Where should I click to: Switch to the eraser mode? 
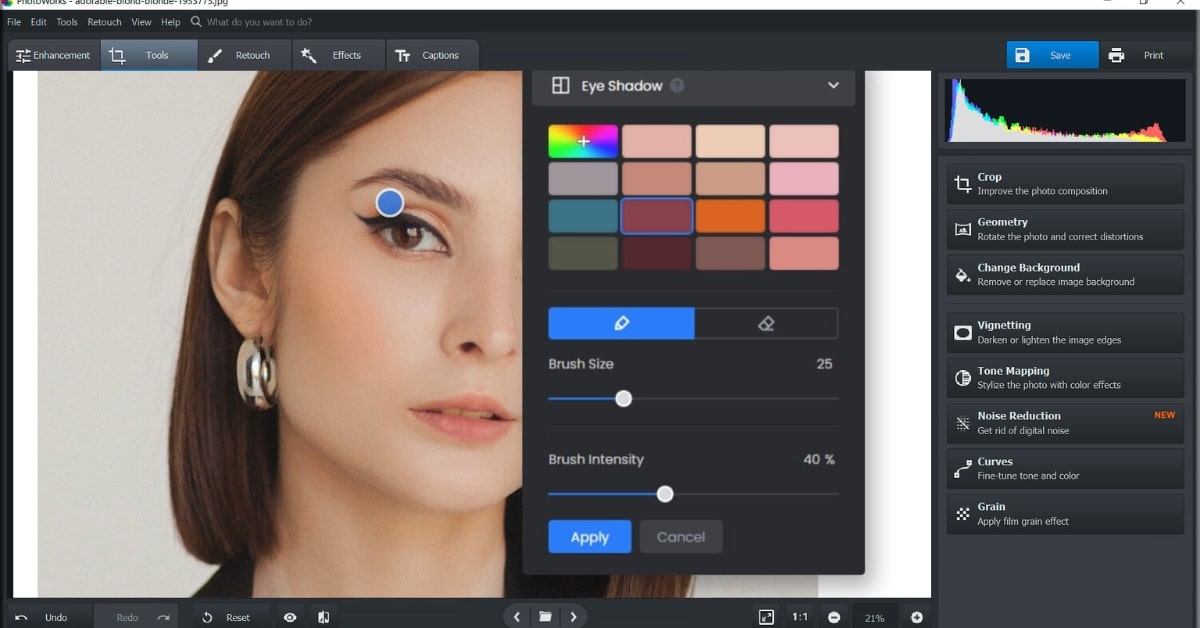[x=766, y=323]
